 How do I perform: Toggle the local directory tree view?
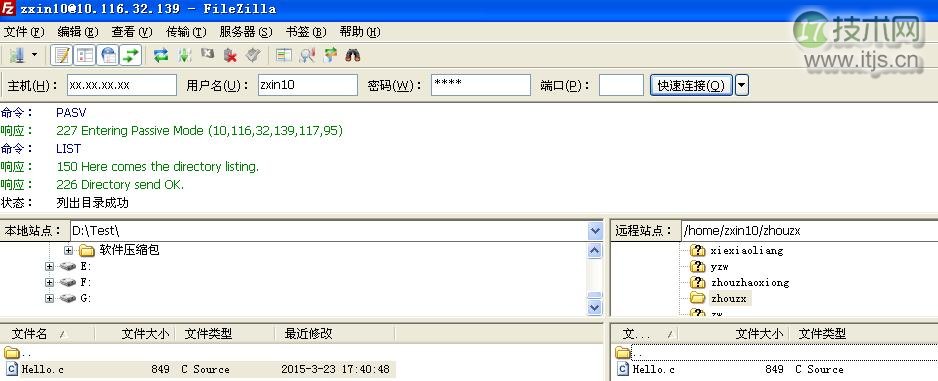point(85,56)
